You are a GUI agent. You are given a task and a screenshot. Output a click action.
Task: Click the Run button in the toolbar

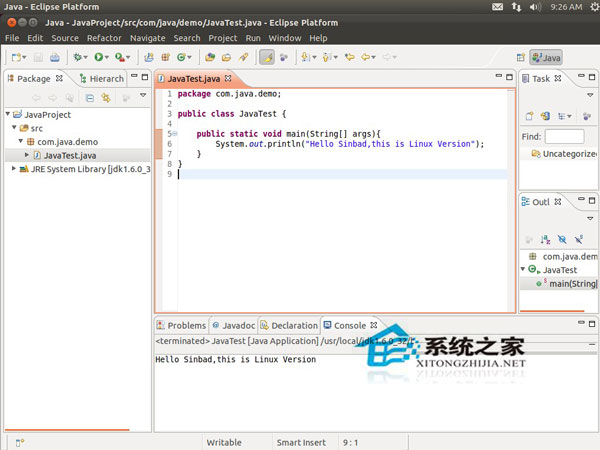[x=99, y=57]
